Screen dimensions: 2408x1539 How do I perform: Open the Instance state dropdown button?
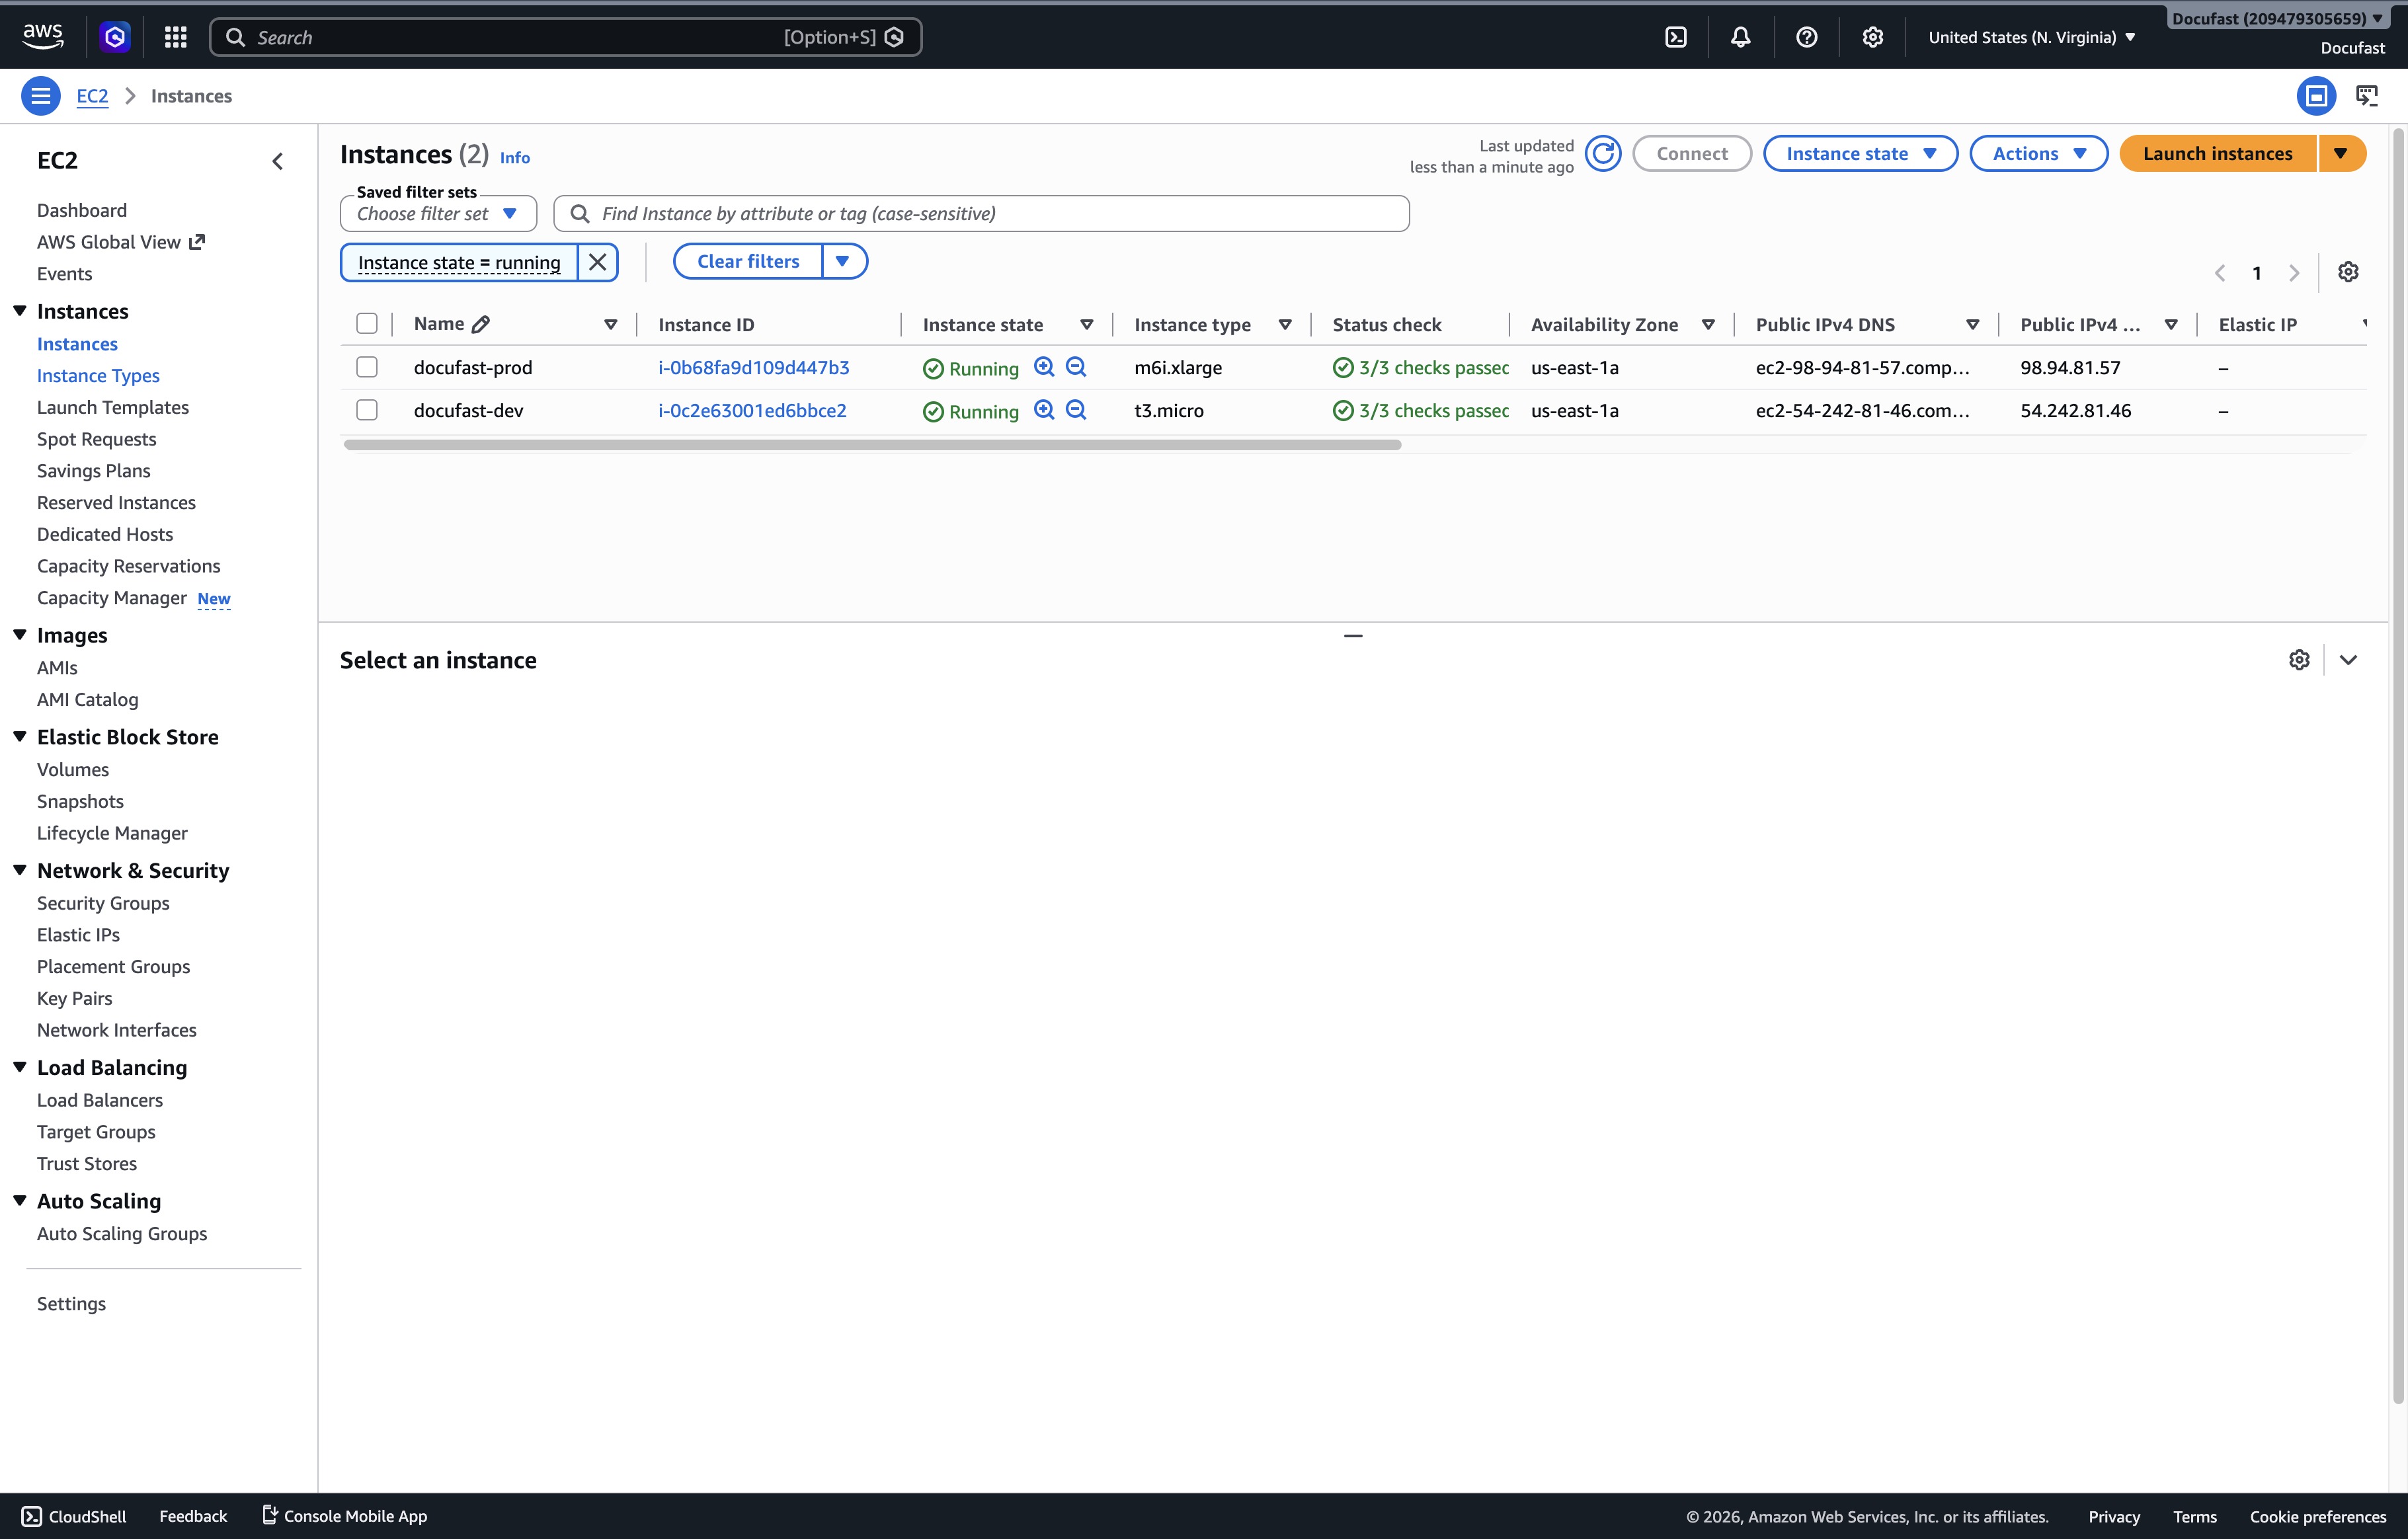1860,154
